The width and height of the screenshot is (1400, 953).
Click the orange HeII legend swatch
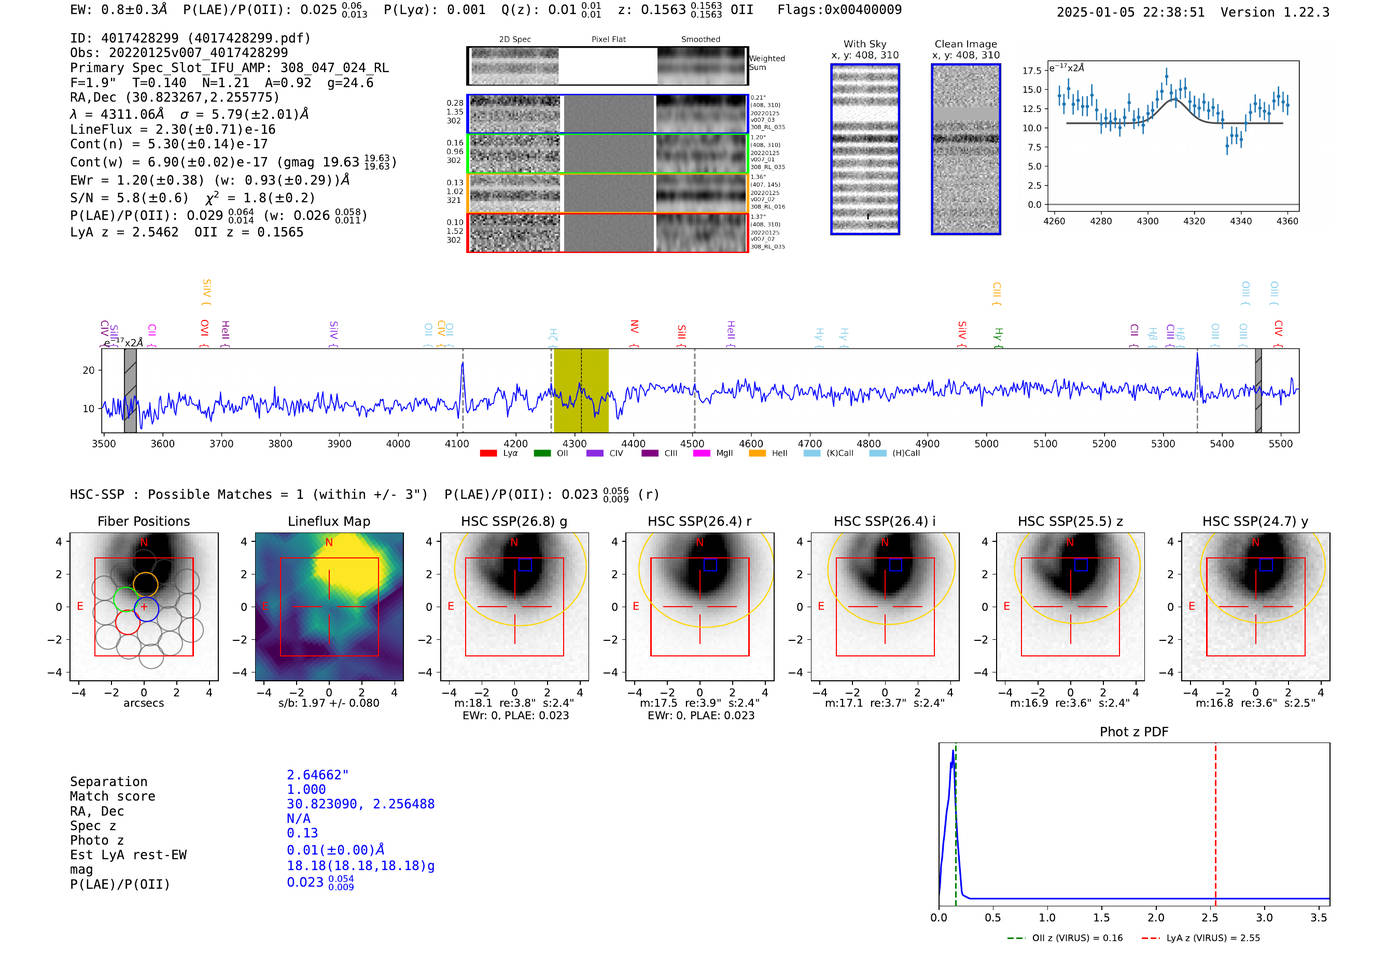[757, 453]
